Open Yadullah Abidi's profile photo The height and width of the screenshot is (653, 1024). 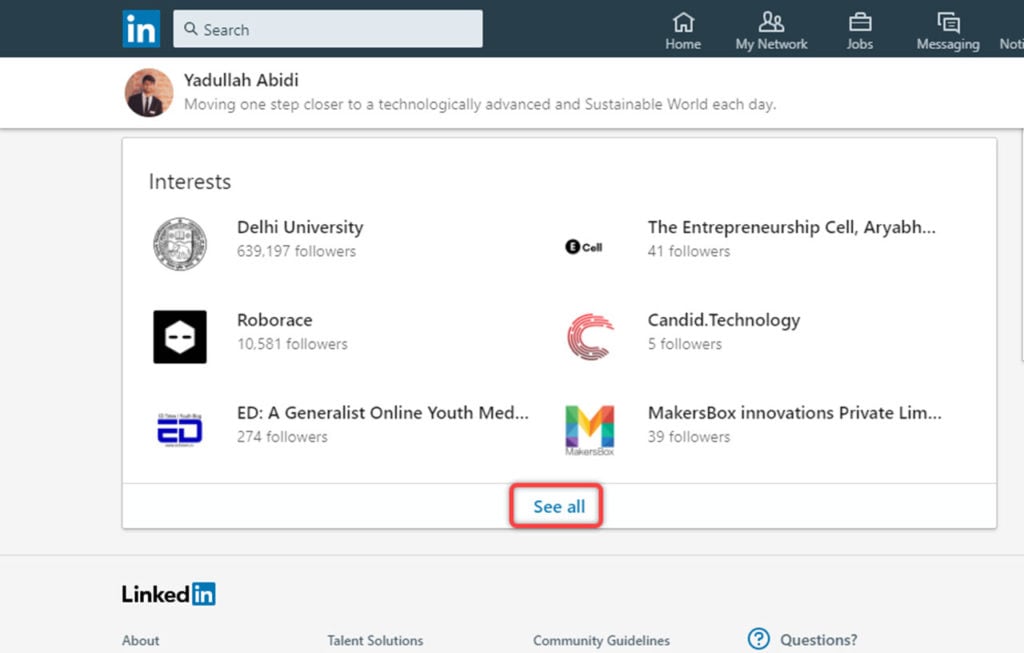149,93
